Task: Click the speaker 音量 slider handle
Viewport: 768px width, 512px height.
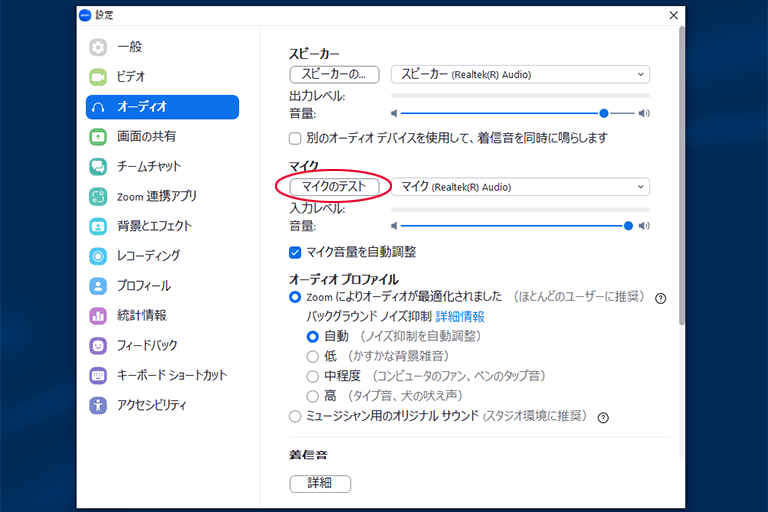Action: pos(604,114)
